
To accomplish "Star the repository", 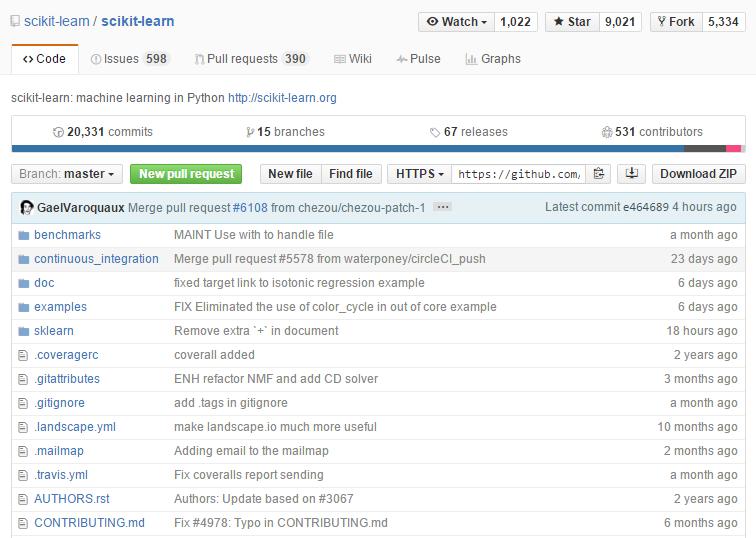I will click(x=572, y=22).
